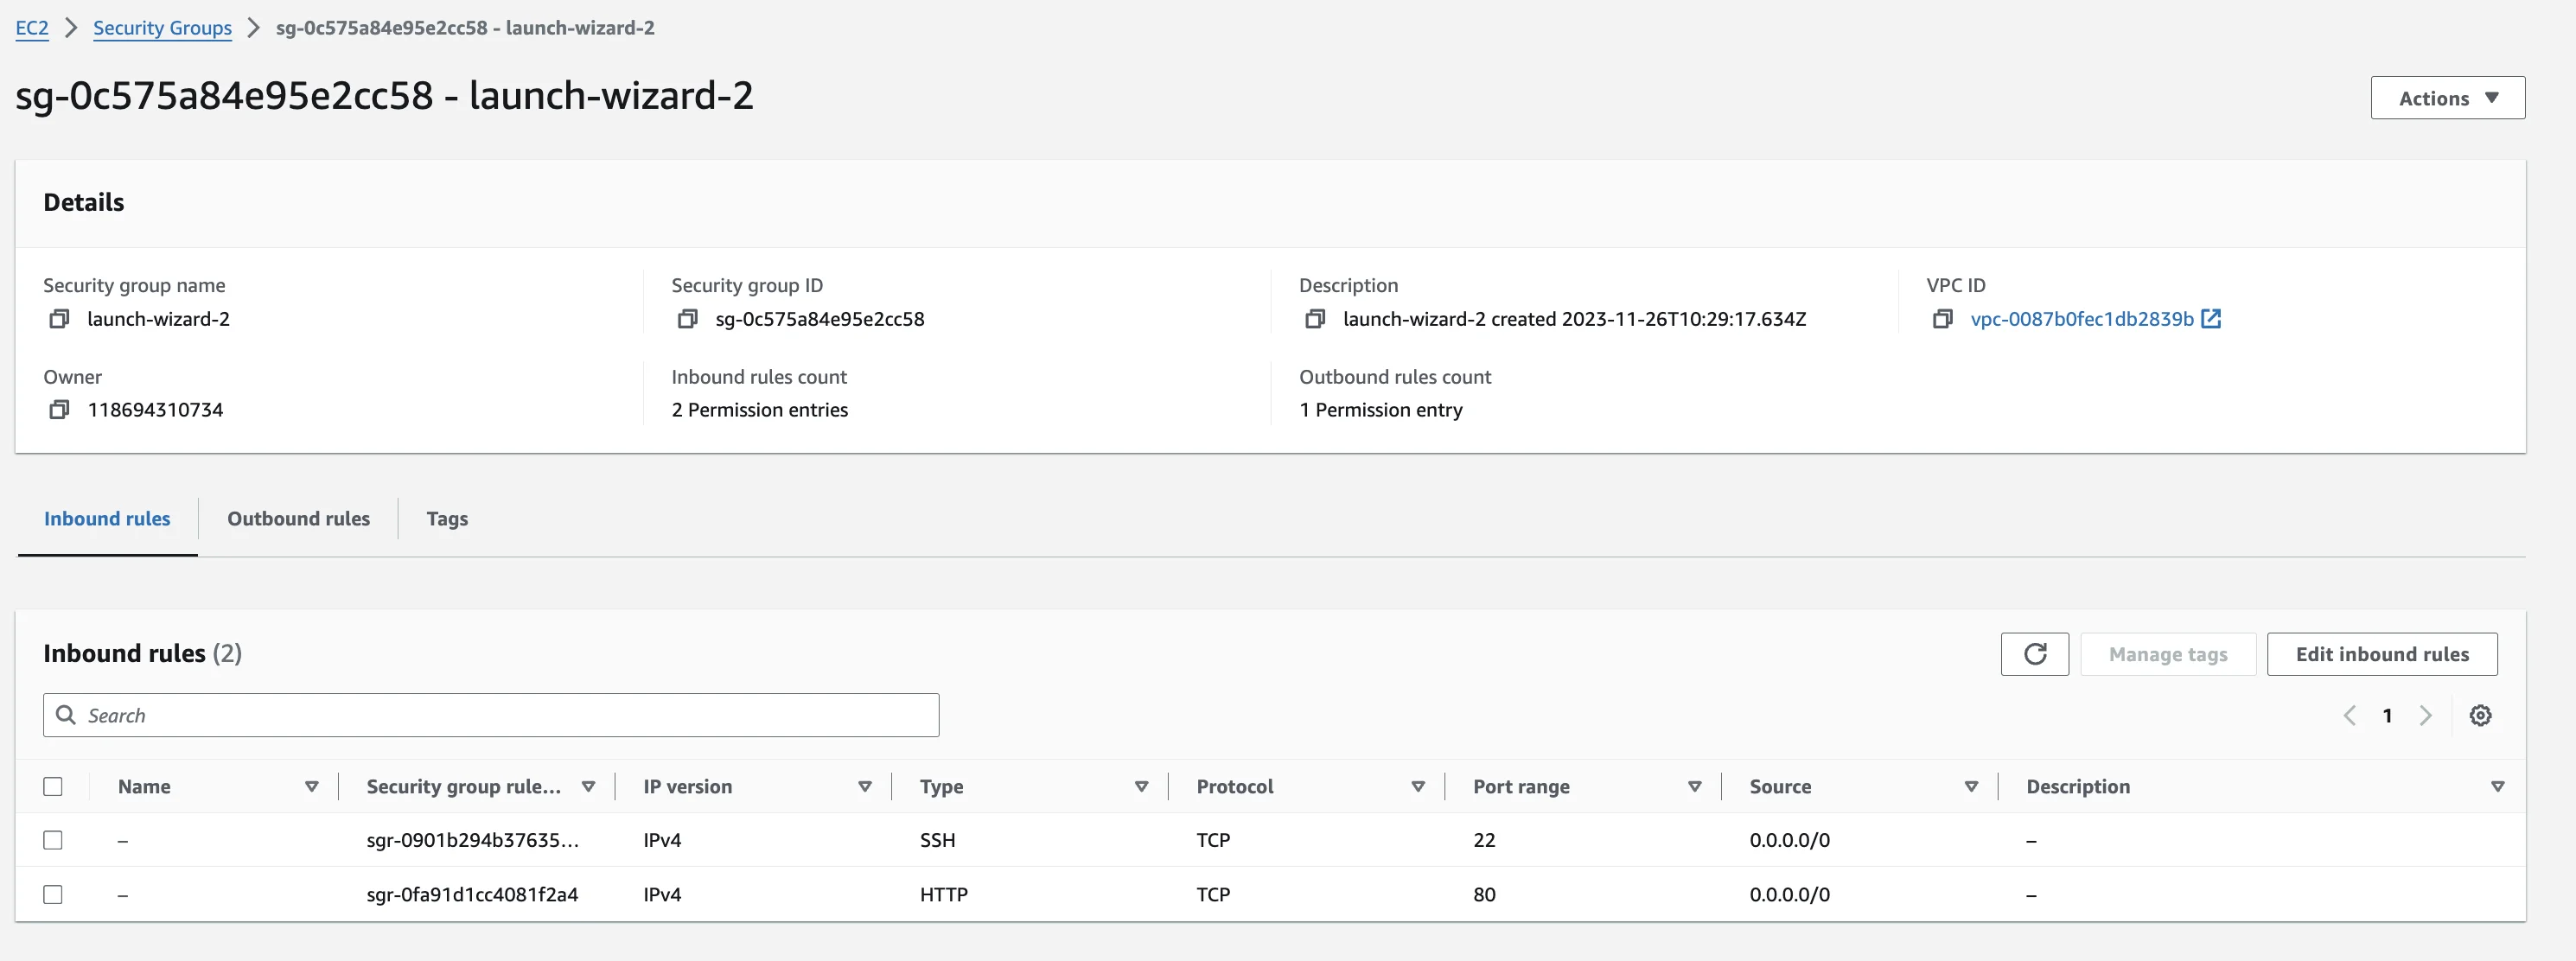Navigate to Security Groups breadcrumb link
Viewport: 2576px width, 961px height.
pos(162,27)
